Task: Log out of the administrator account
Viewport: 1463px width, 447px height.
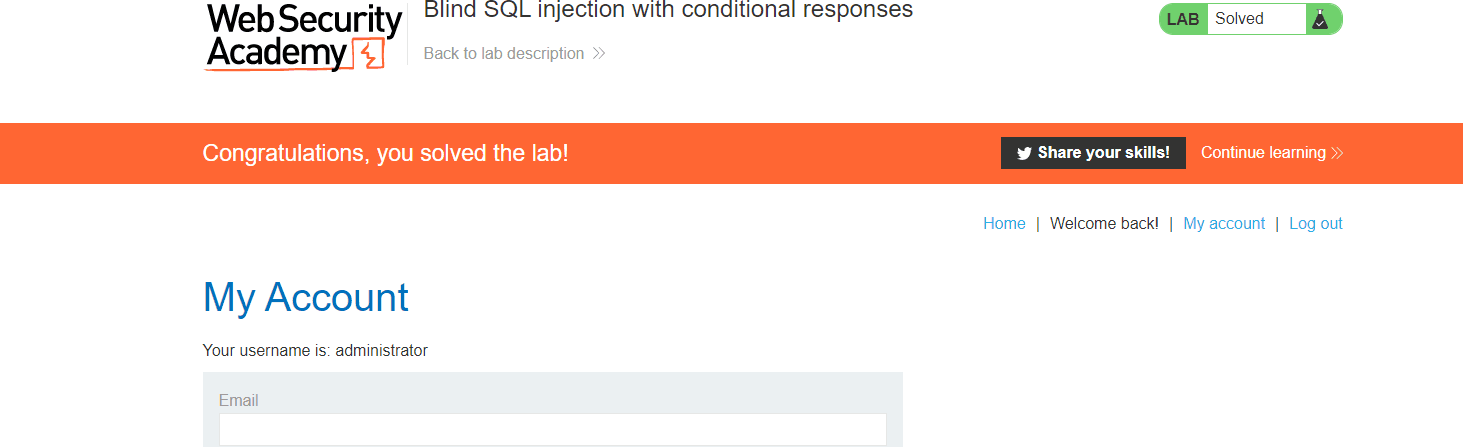Action: click(x=1316, y=224)
